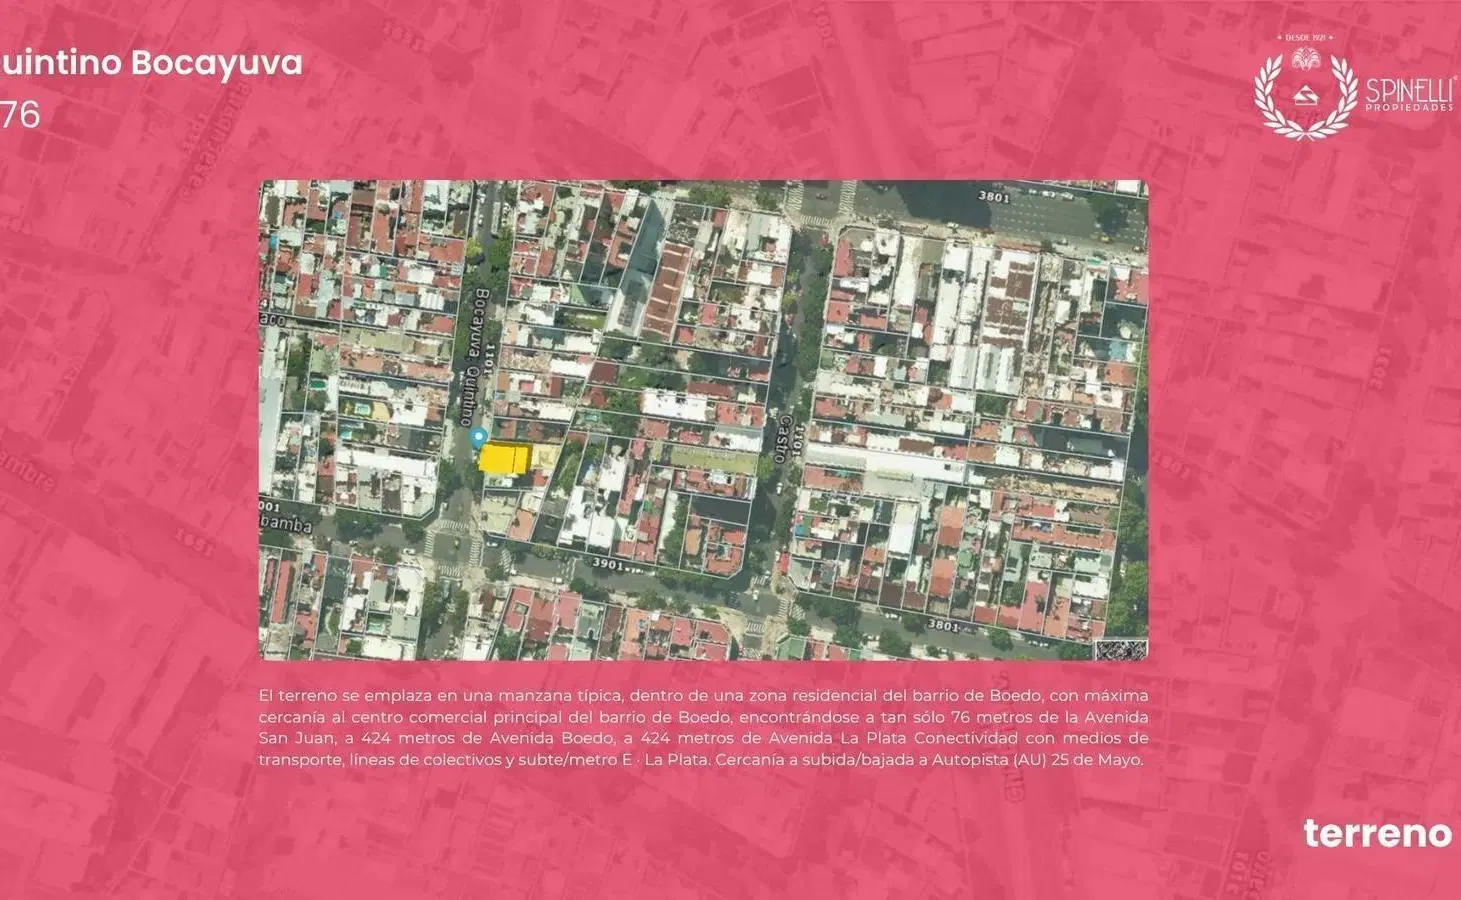Click the 'Bocayuva Quintino' street label on map
The height and width of the screenshot is (900, 1461).
475,357
